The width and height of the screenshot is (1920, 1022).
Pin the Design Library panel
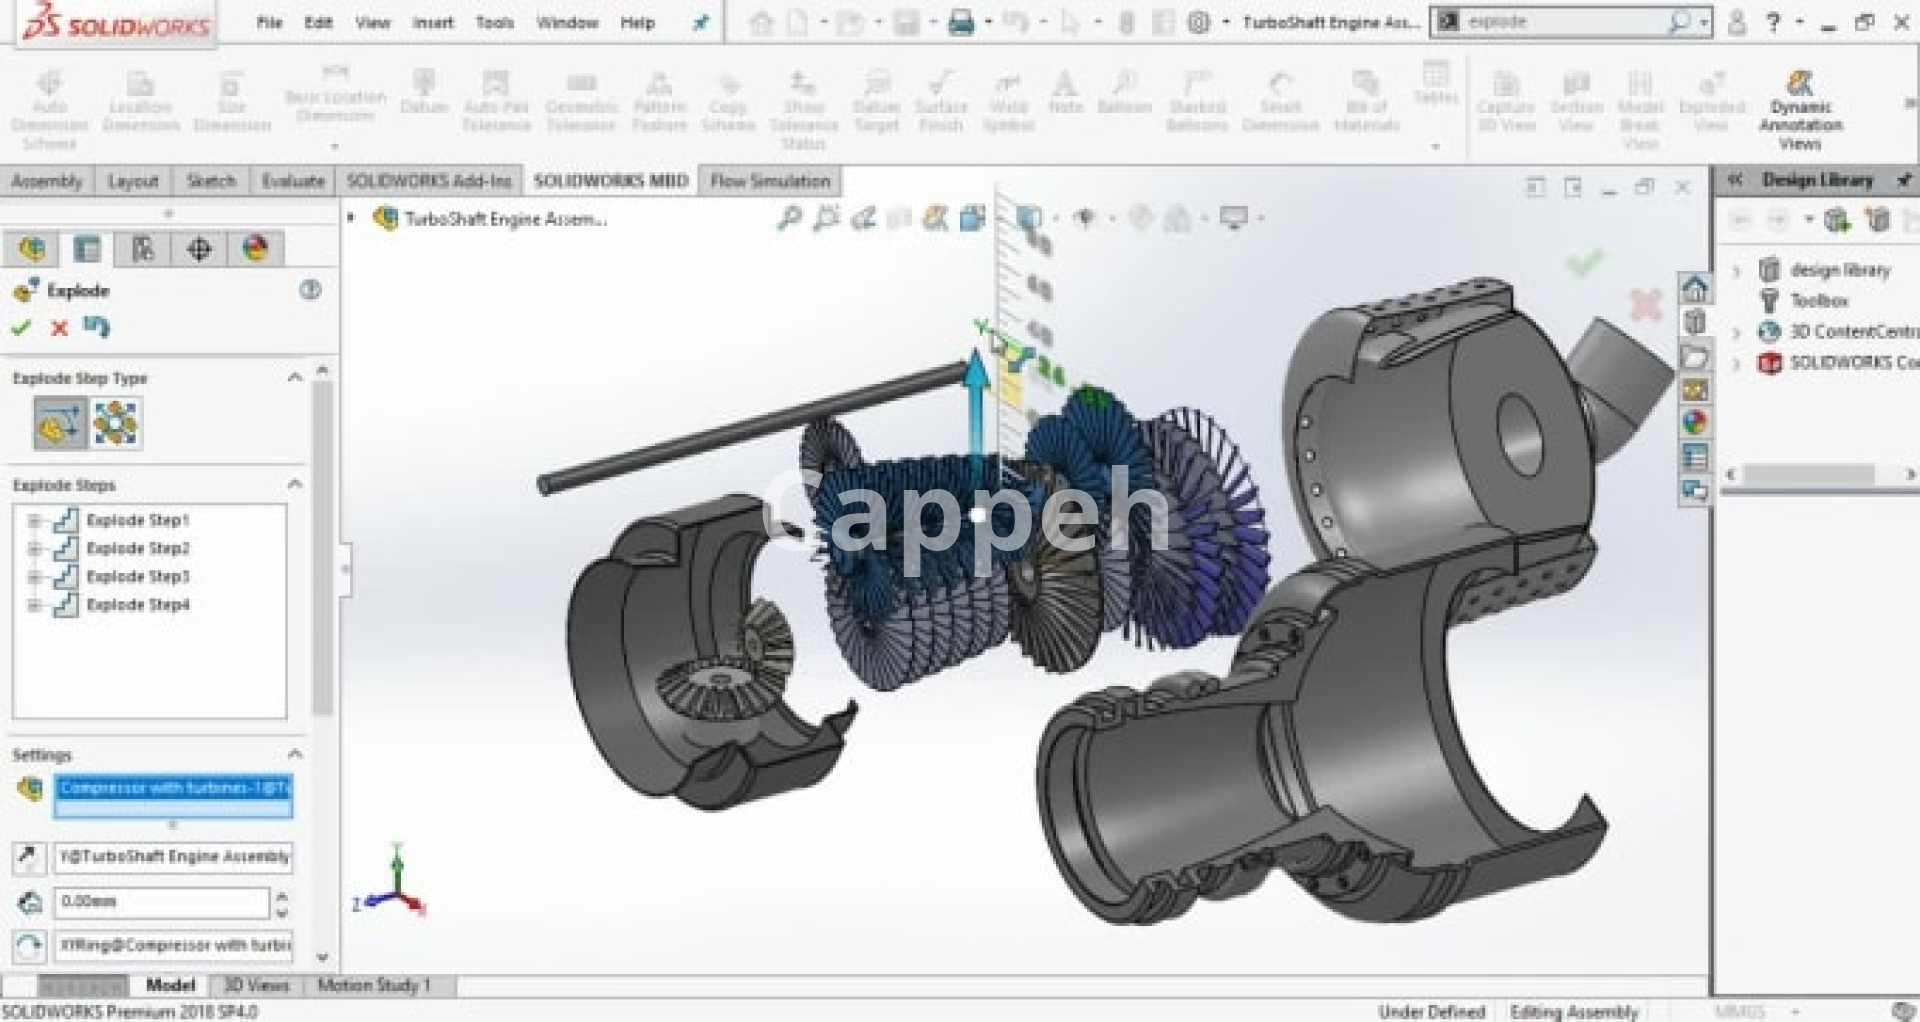[x=1904, y=180]
